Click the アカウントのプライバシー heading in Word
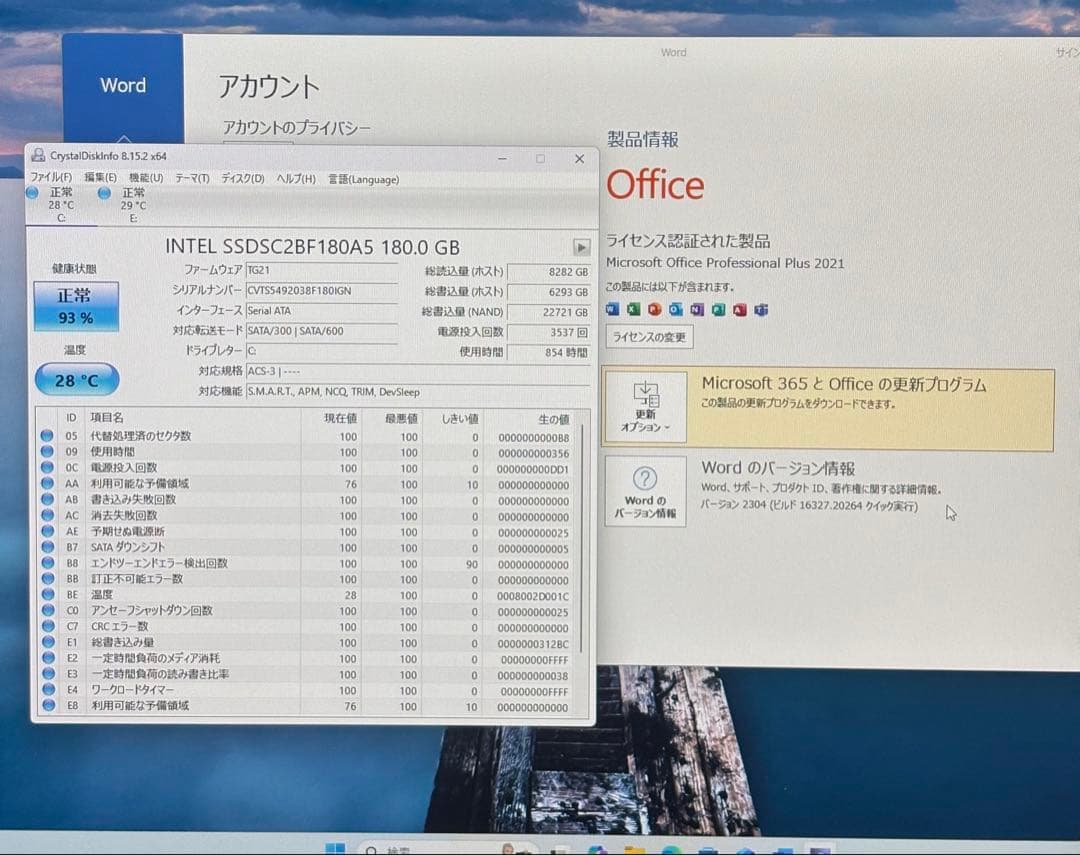The image size is (1080, 855). pos(296,127)
